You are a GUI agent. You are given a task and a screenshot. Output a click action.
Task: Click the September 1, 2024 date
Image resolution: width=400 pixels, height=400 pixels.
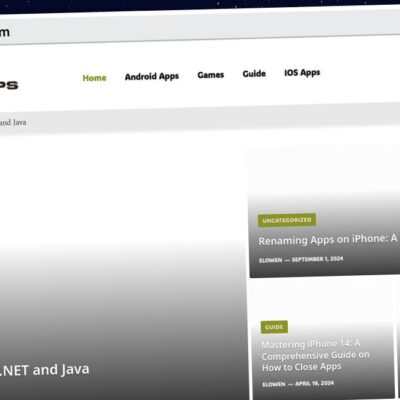pos(317,259)
